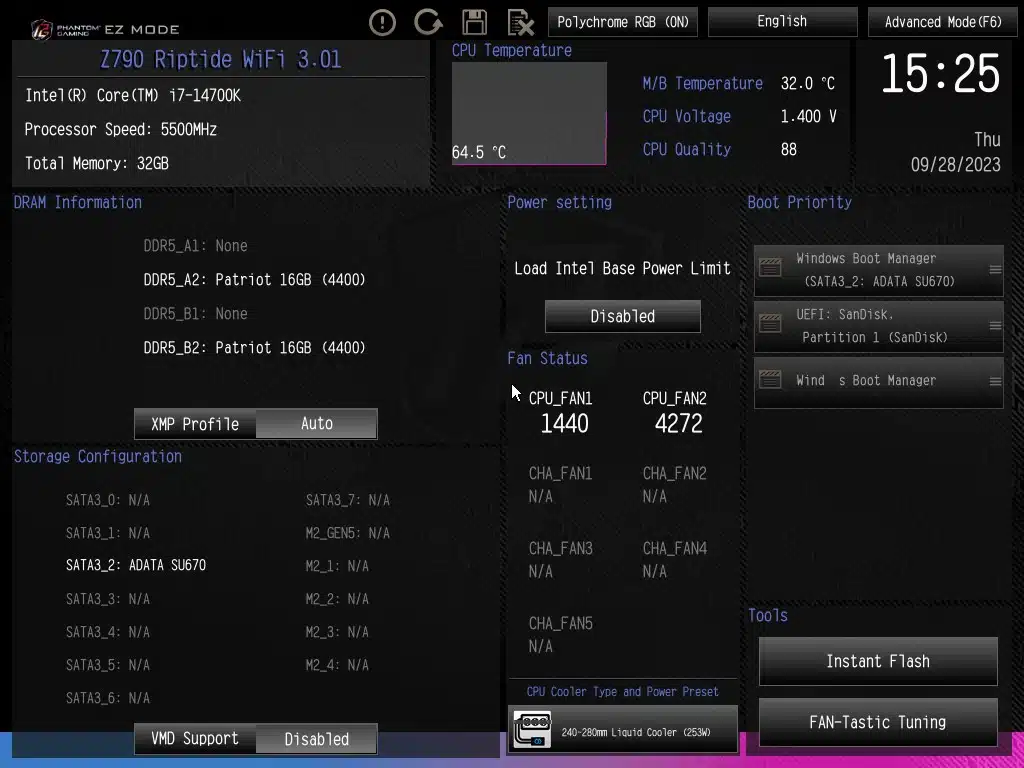Click the CPU Temperature graph
Viewport: 1024px width, 768px height.
coord(529,112)
